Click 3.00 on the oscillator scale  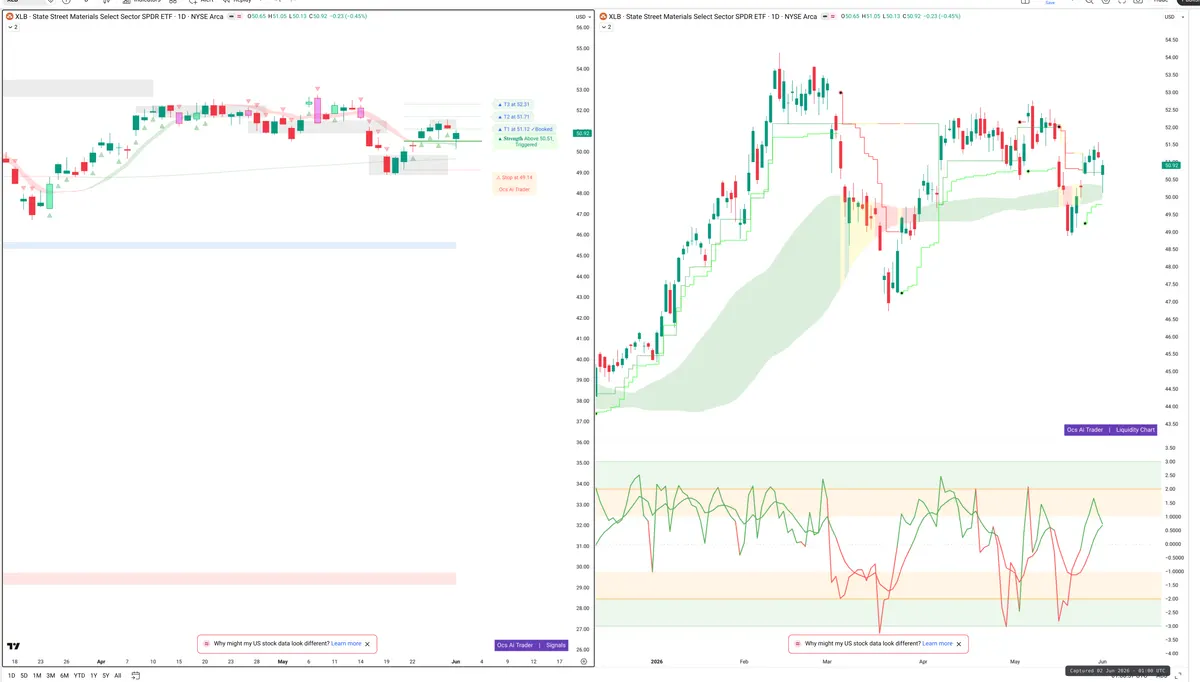click(x=1170, y=462)
